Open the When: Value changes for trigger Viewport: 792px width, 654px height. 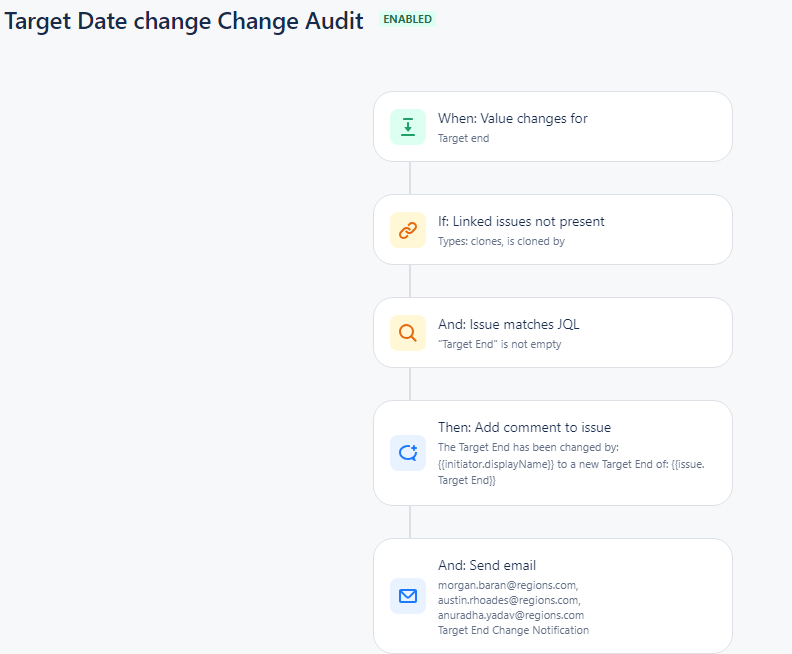(553, 127)
